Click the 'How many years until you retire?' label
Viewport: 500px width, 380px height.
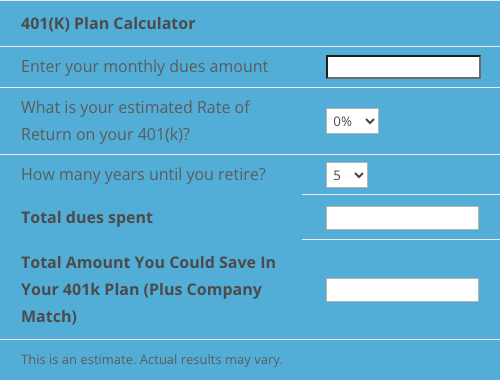click(143, 175)
